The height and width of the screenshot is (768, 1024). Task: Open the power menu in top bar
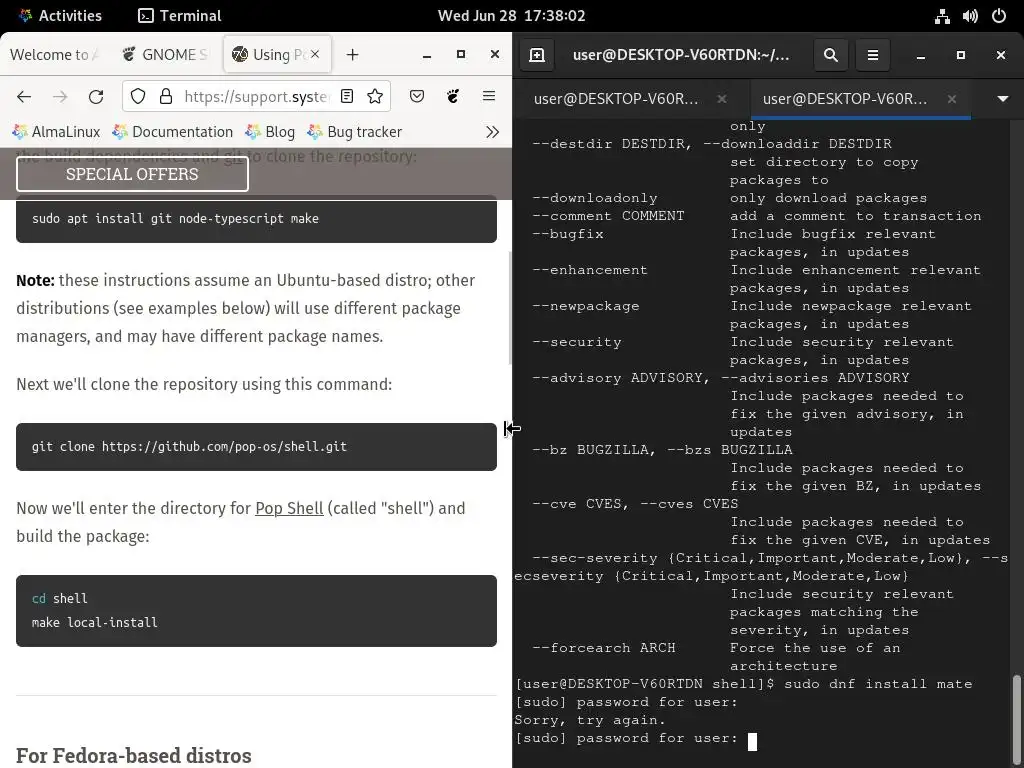coord(999,16)
